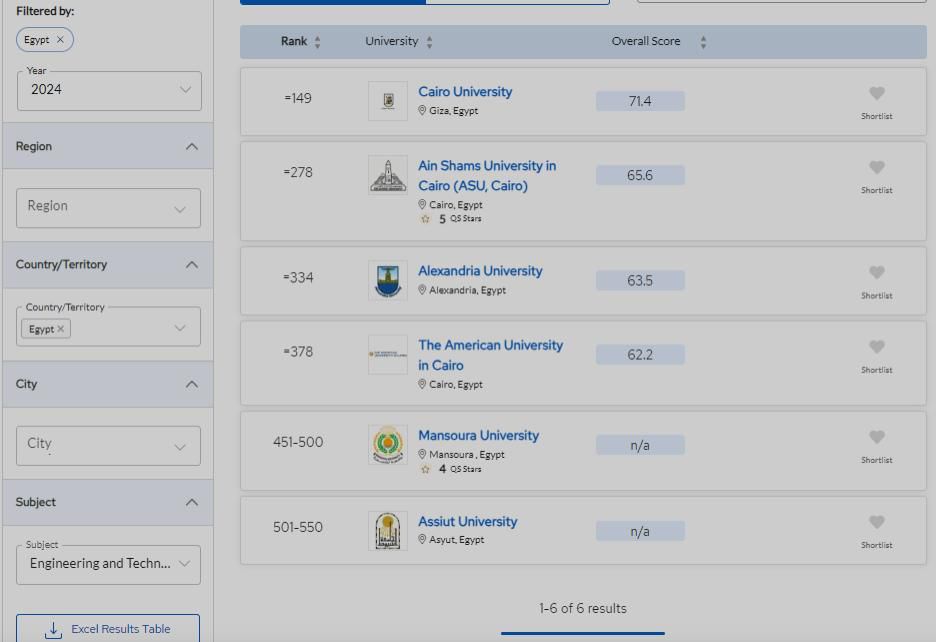Open the Subject dropdown
The width and height of the screenshot is (936, 642).
[x=109, y=564]
